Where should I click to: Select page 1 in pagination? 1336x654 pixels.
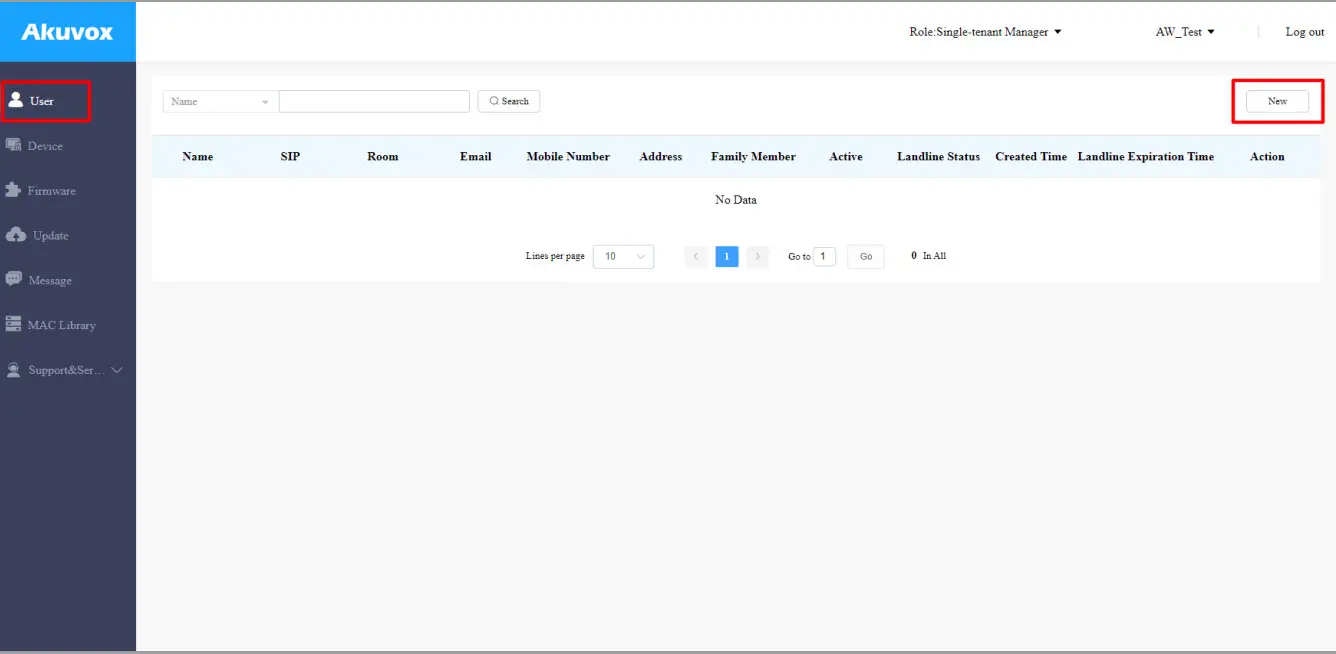[x=727, y=256]
